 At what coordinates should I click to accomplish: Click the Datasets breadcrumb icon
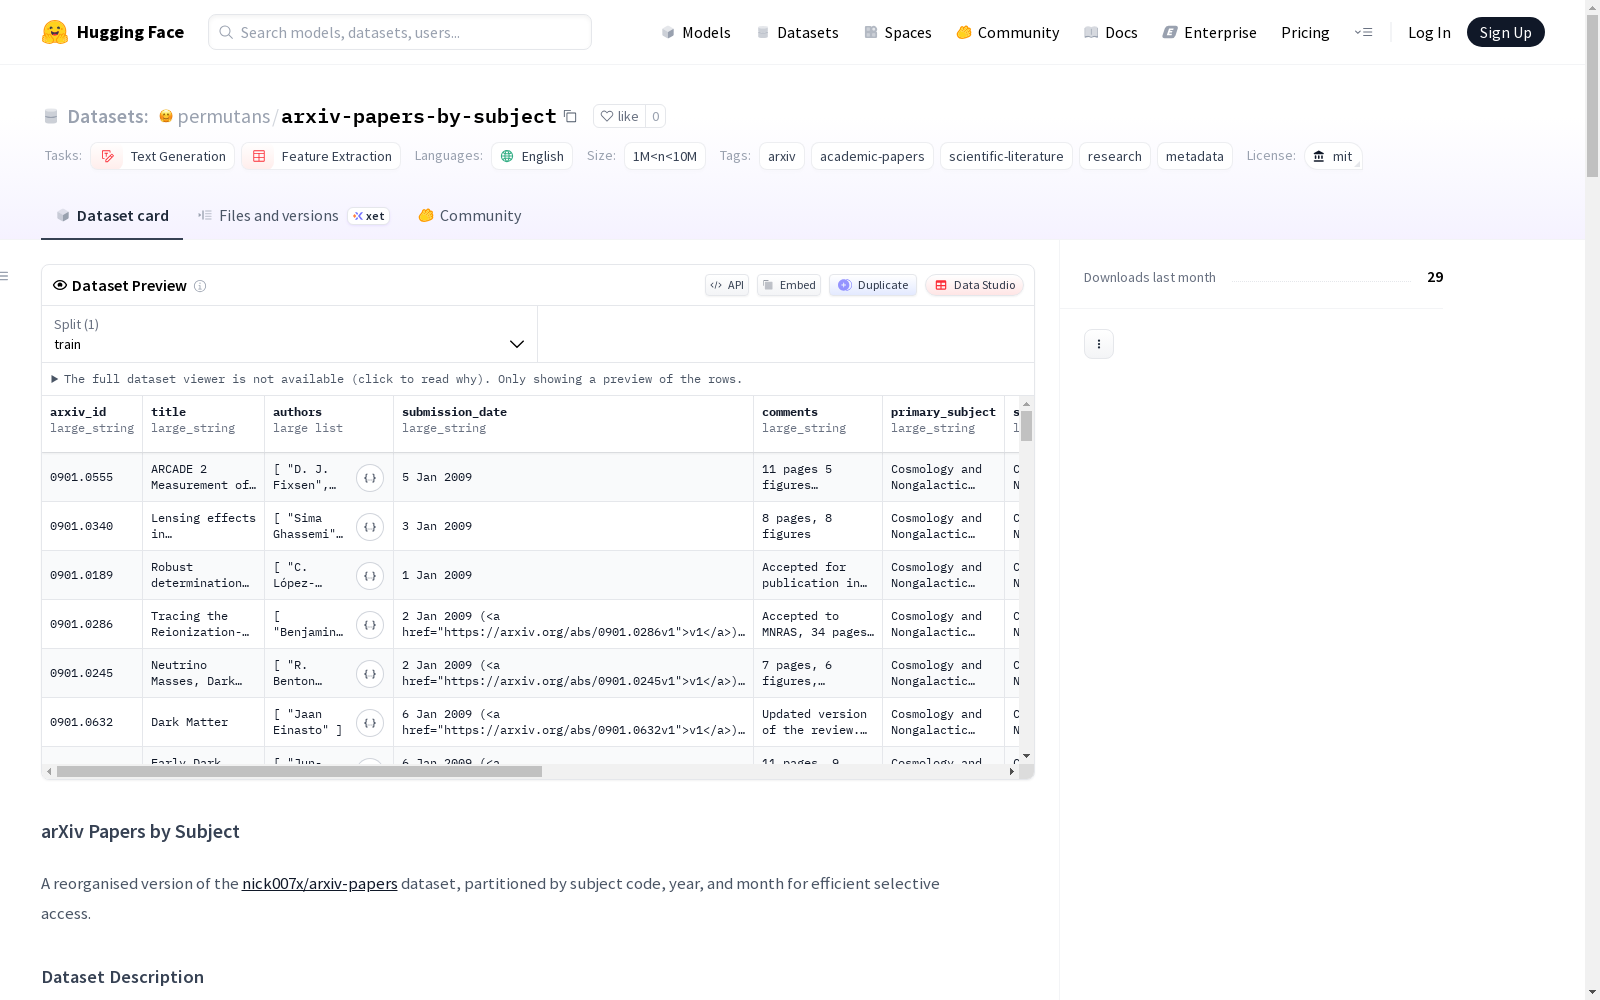point(51,116)
